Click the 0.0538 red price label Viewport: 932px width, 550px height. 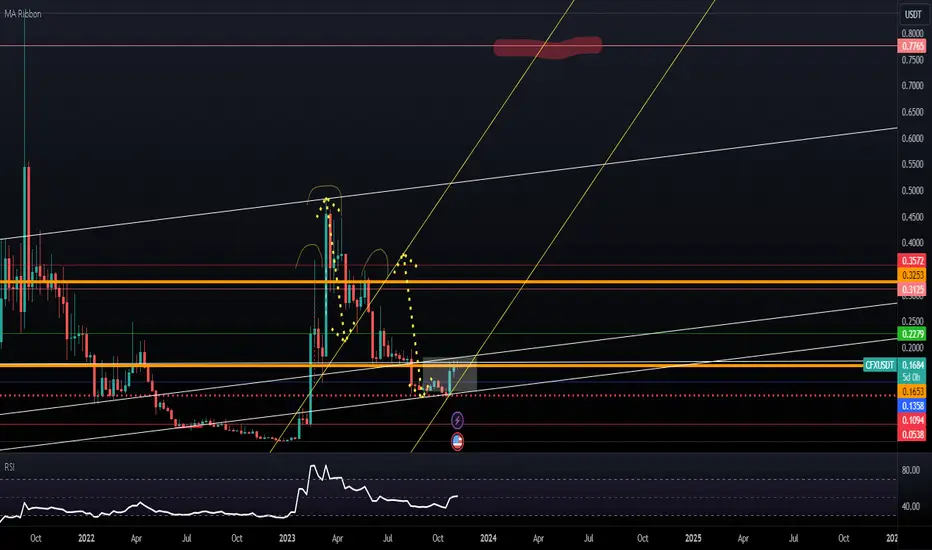pos(912,434)
